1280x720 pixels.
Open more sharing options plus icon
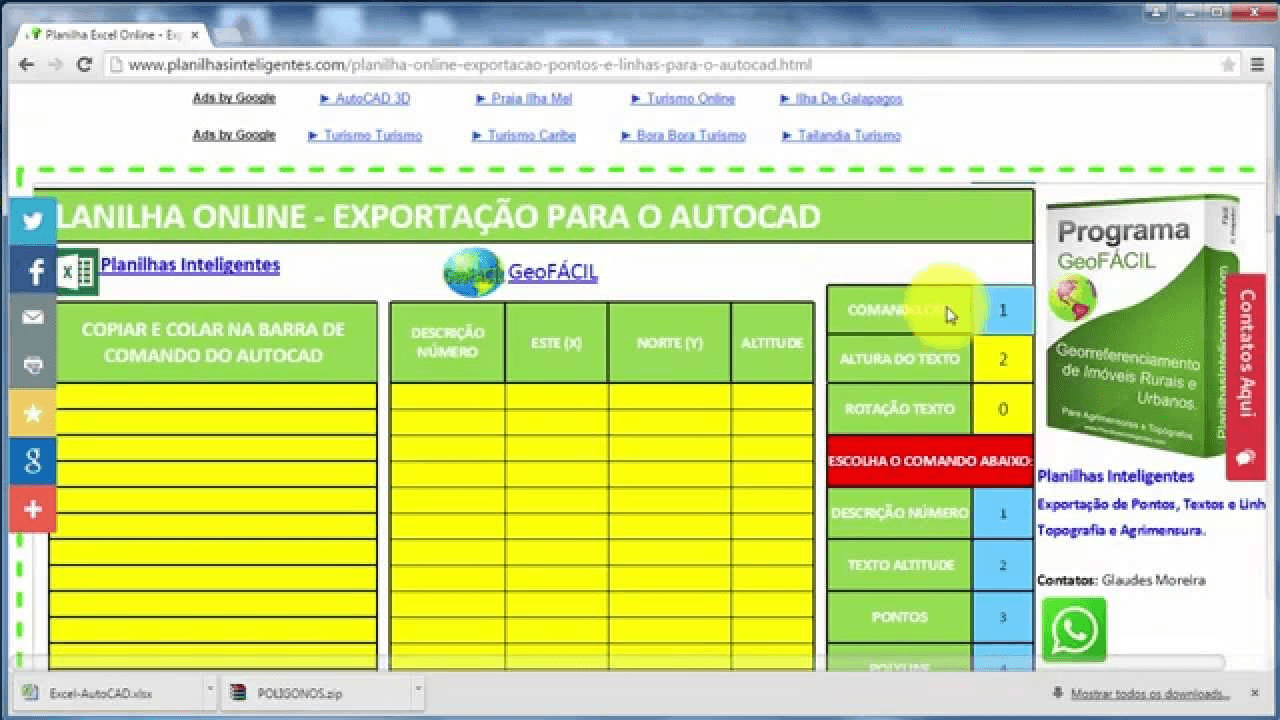click(x=33, y=509)
